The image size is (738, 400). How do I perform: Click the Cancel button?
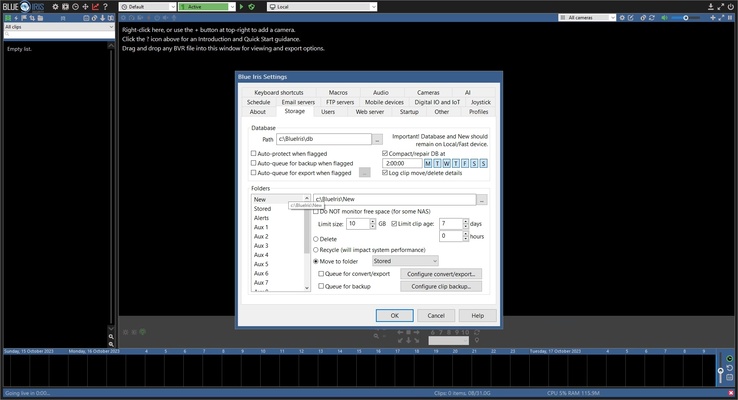point(436,315)
